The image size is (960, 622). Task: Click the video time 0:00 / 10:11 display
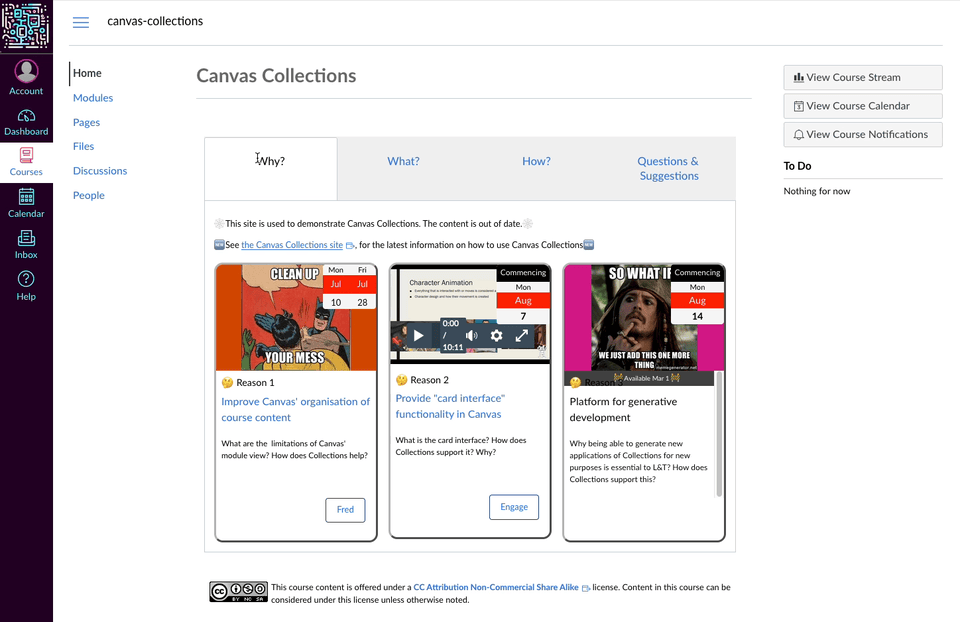pos(451,335)
